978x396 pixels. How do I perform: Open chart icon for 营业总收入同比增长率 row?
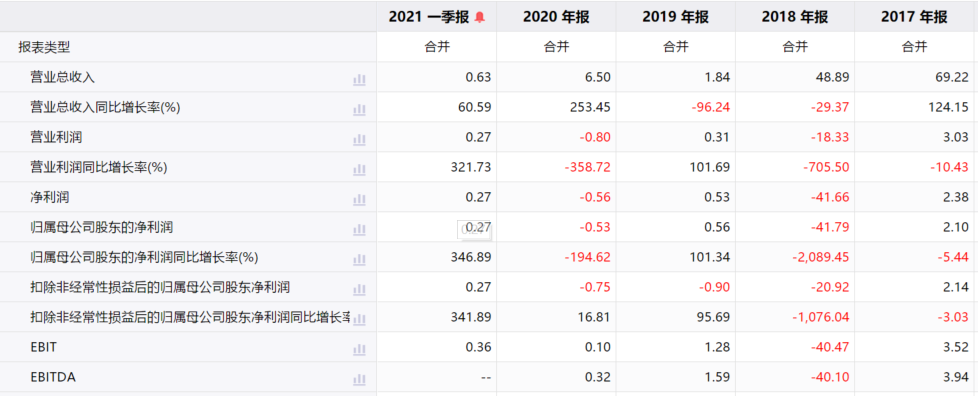[359, 109]
